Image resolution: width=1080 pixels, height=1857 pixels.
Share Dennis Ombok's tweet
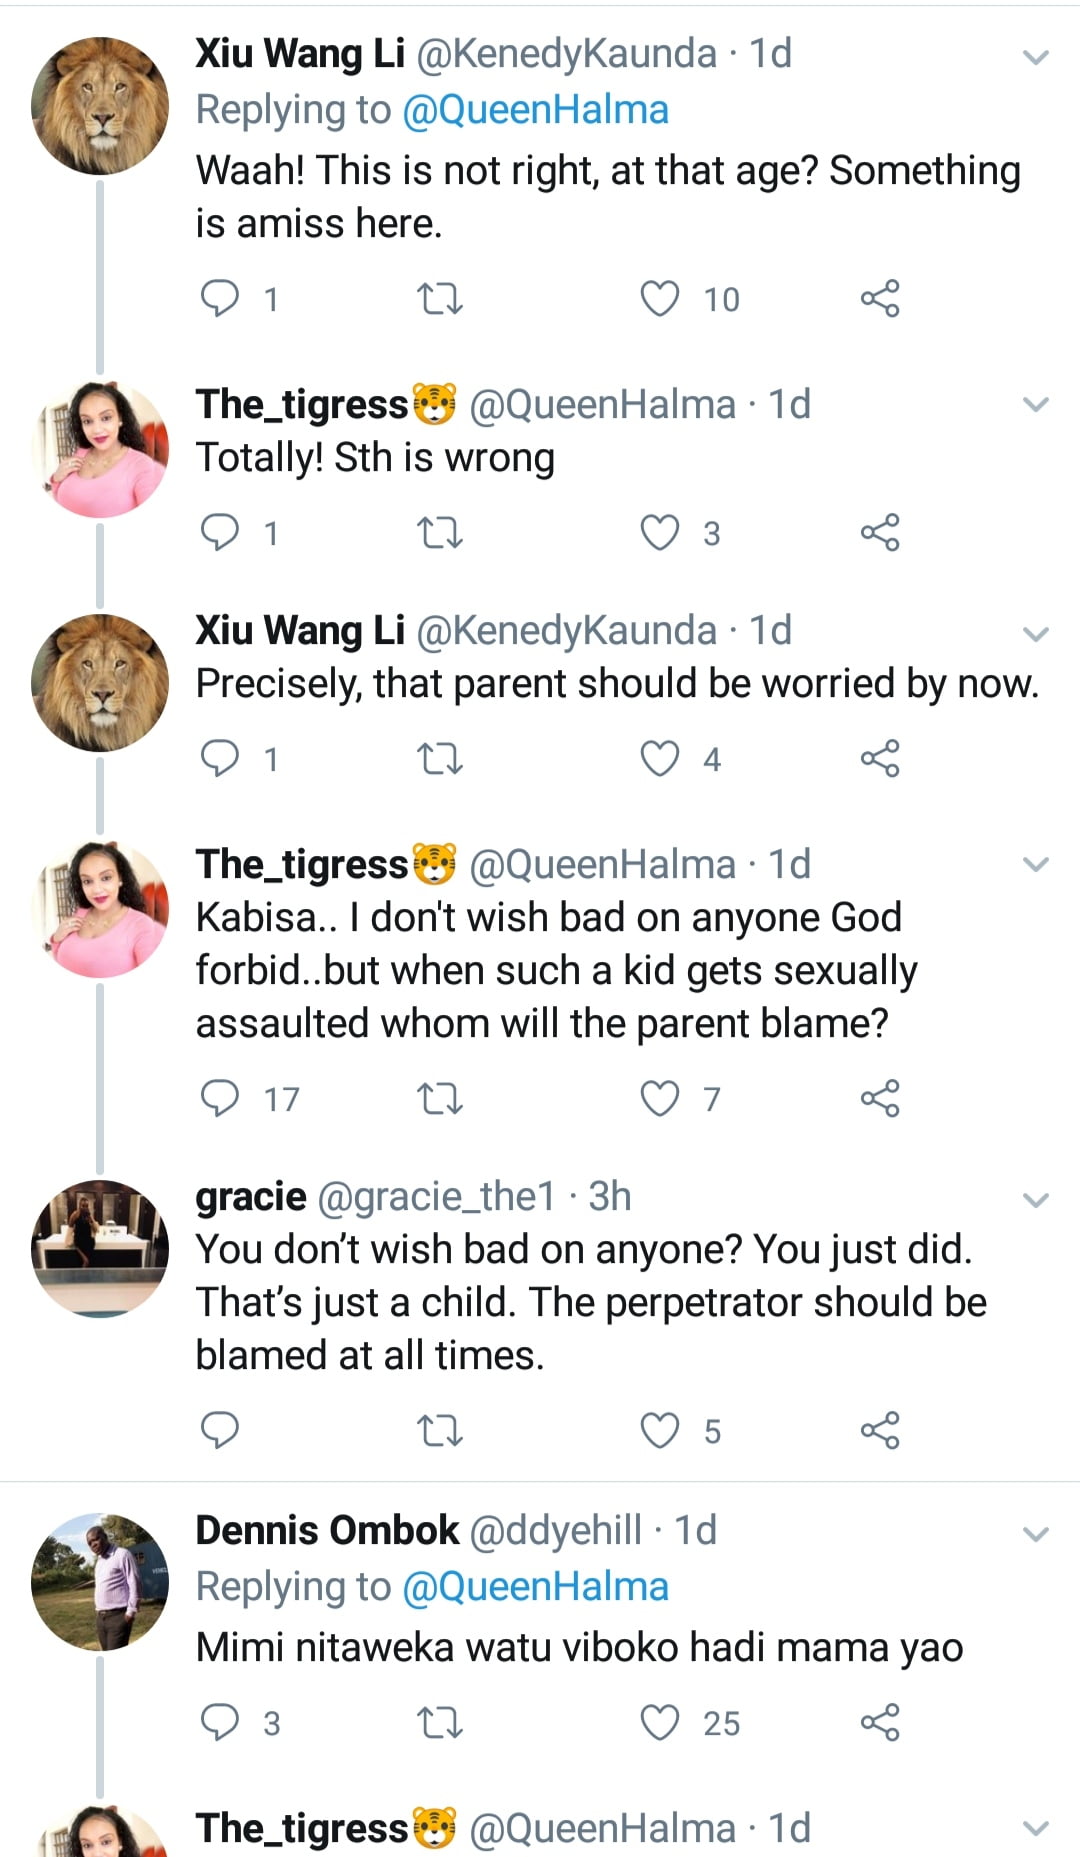click(x=880, y=1722)
